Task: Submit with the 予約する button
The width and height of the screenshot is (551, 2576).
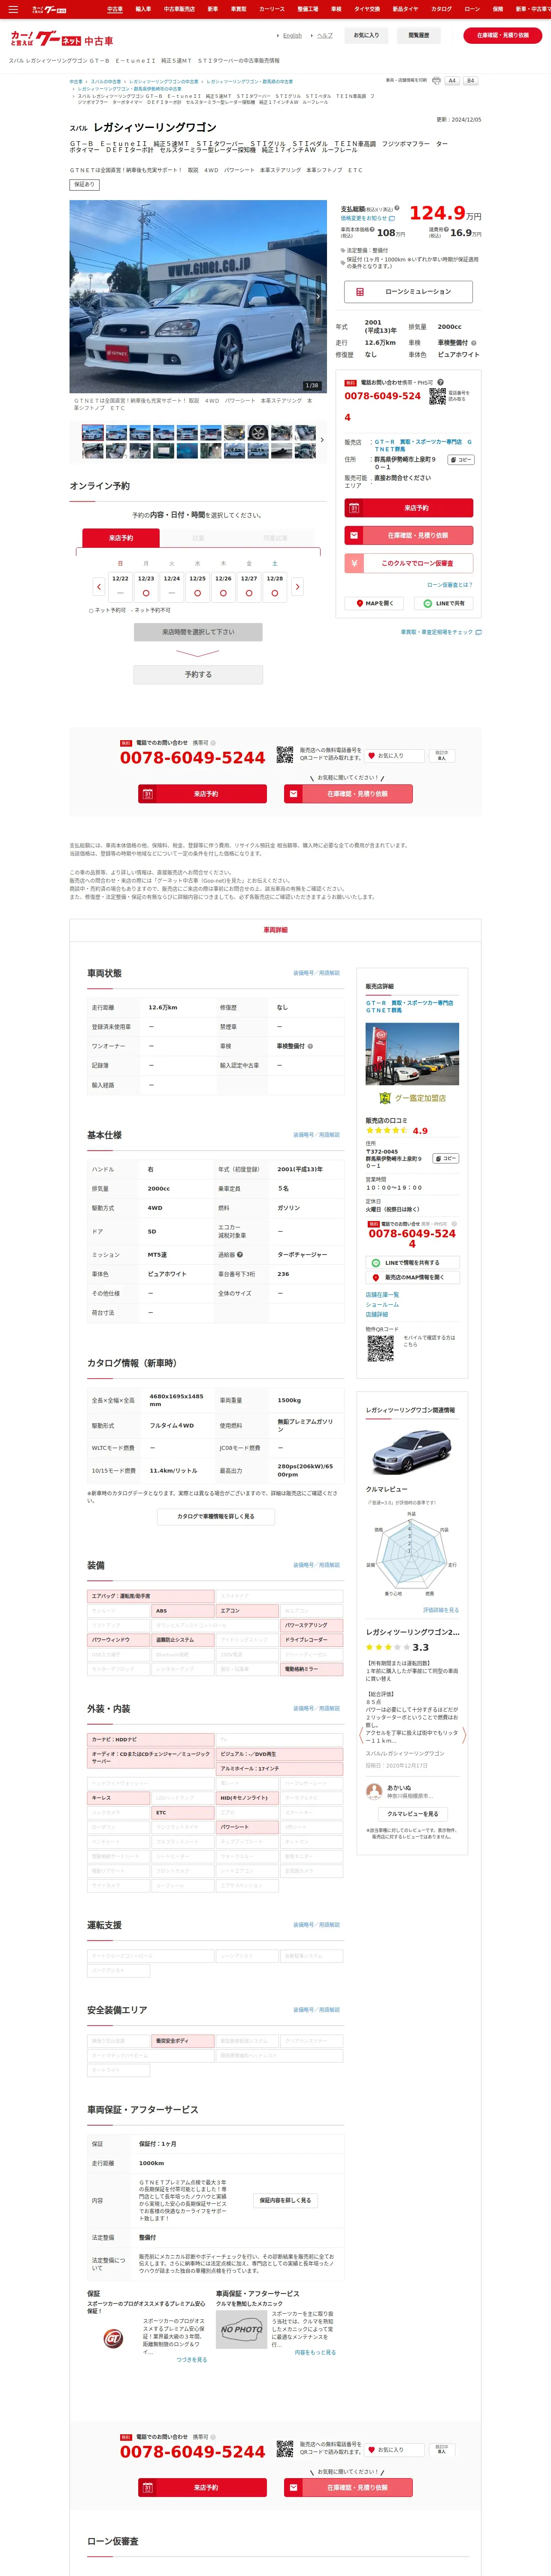Action: point(198,675)
